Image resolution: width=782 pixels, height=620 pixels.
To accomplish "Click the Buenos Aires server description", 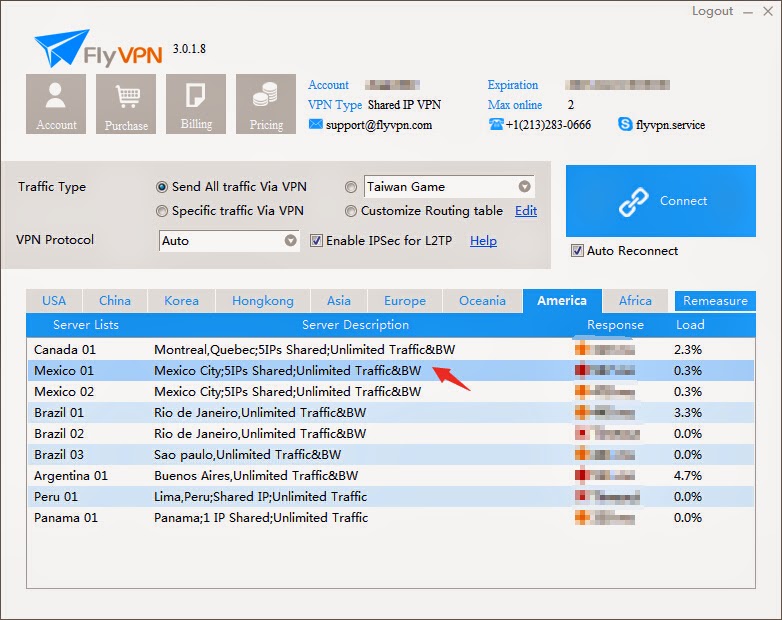I will (x=256, y=476).
